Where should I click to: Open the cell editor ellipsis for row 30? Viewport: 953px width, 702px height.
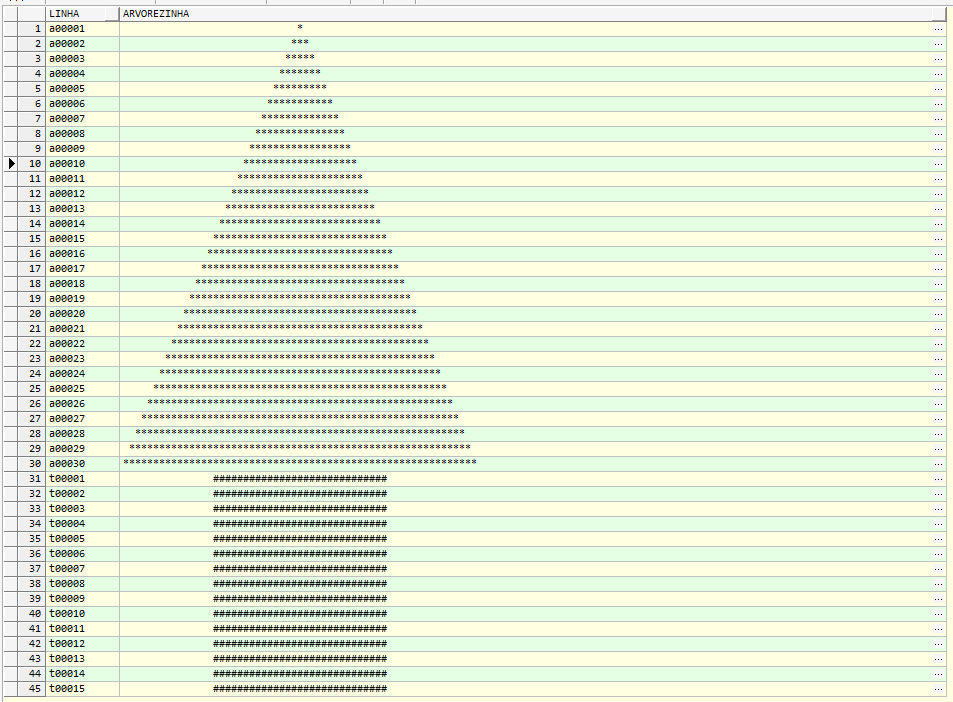[x=937, y=464]
